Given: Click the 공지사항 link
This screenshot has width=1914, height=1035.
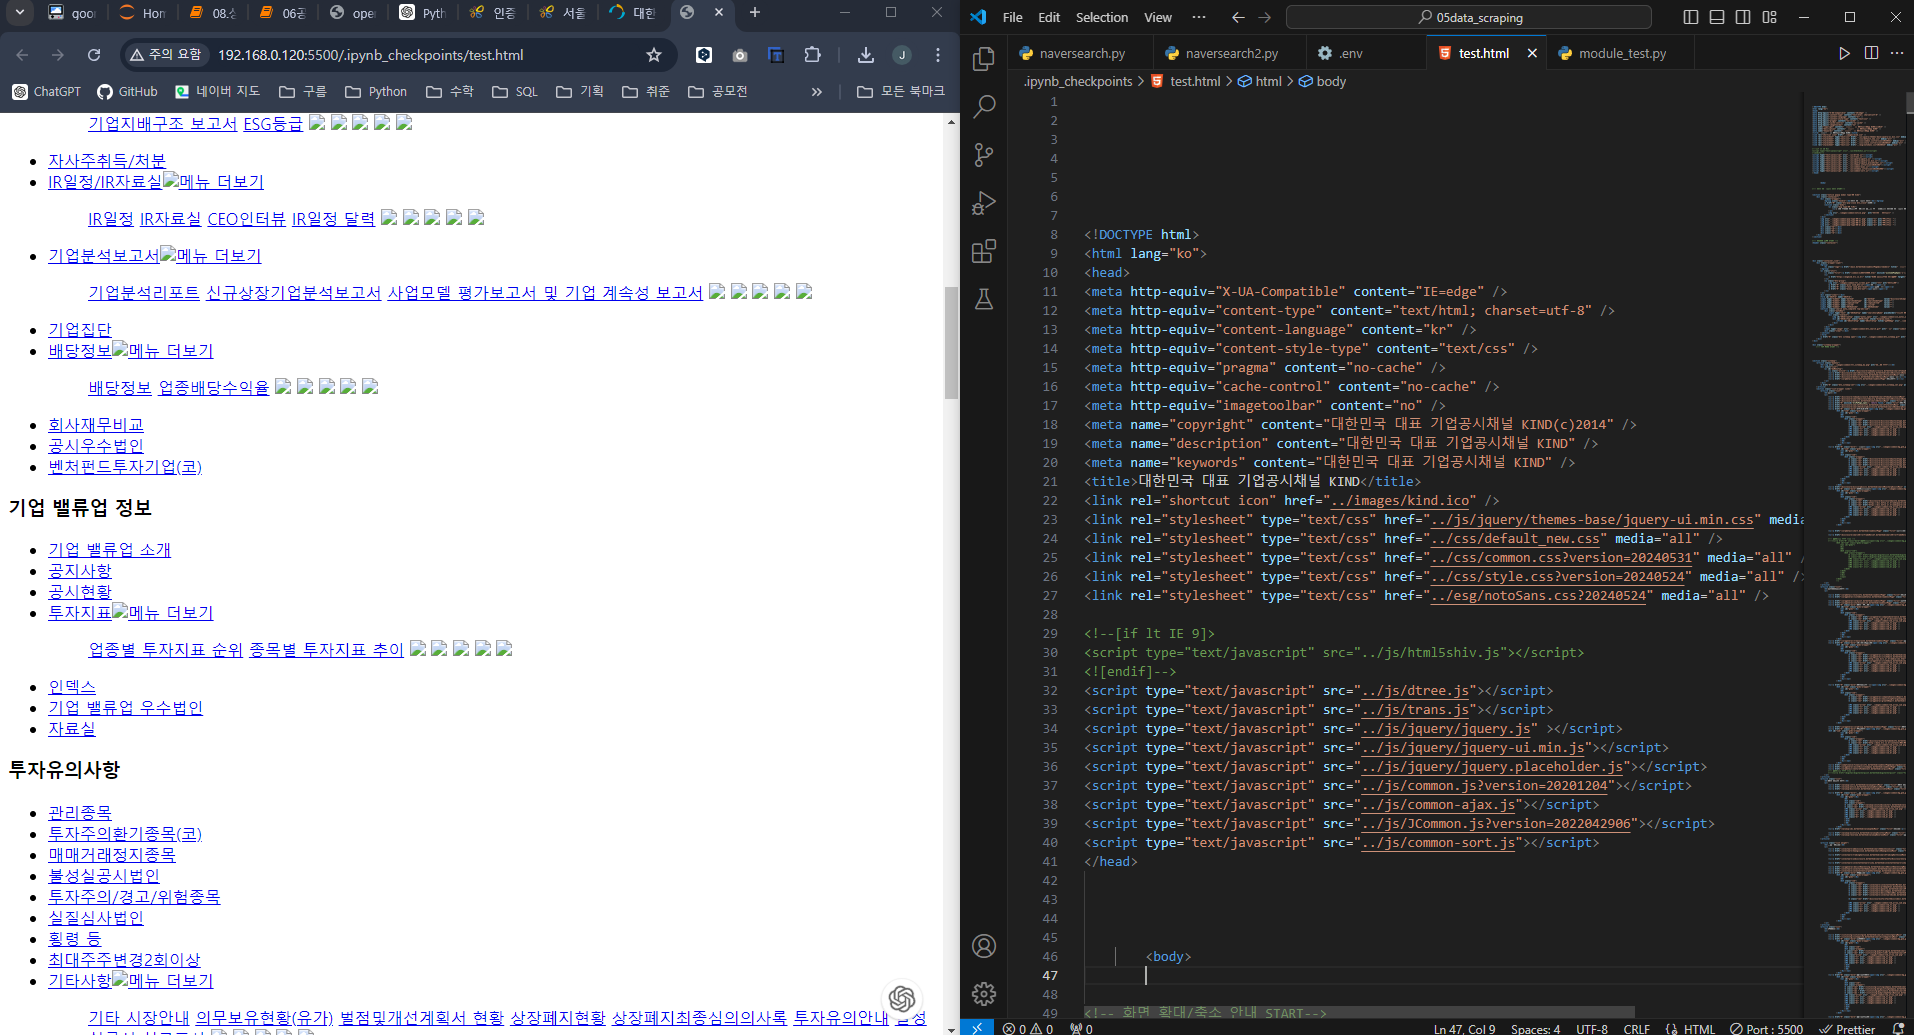Looking at the screenshot, I should [x=80, y=571].
